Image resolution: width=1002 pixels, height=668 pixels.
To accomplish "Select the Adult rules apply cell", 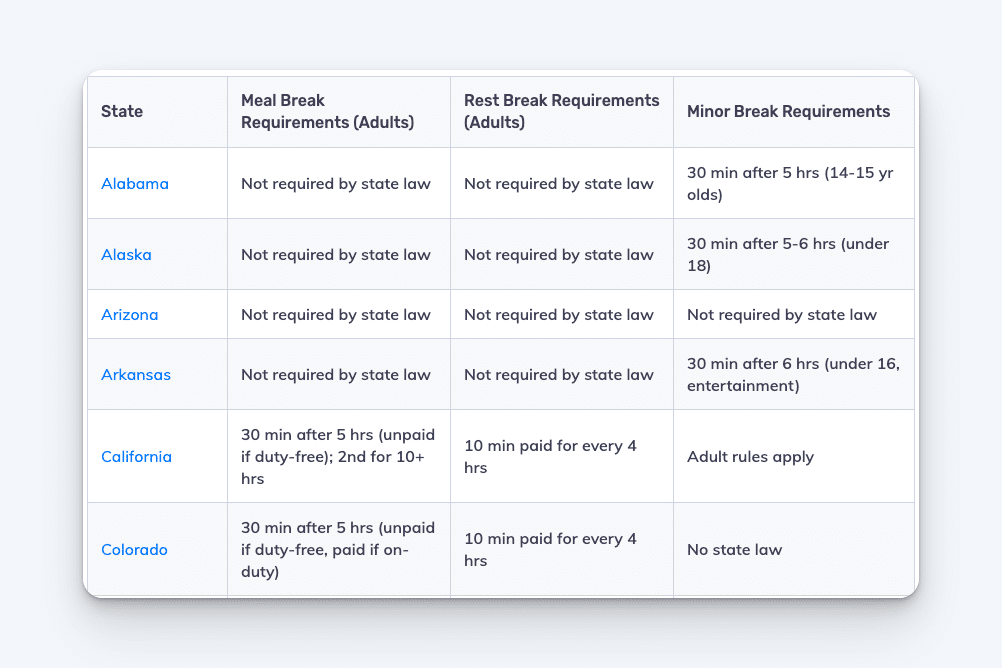I will click(x=794, y=456).
